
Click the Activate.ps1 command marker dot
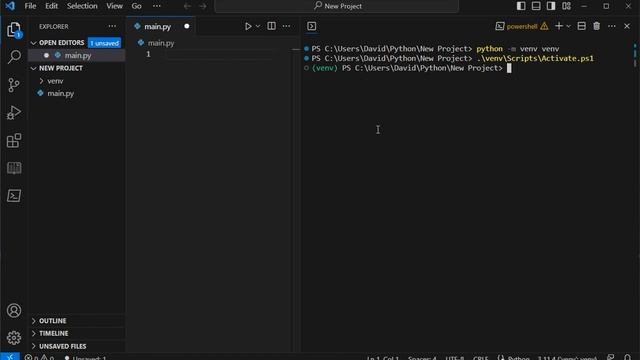[x=307, y=58]
